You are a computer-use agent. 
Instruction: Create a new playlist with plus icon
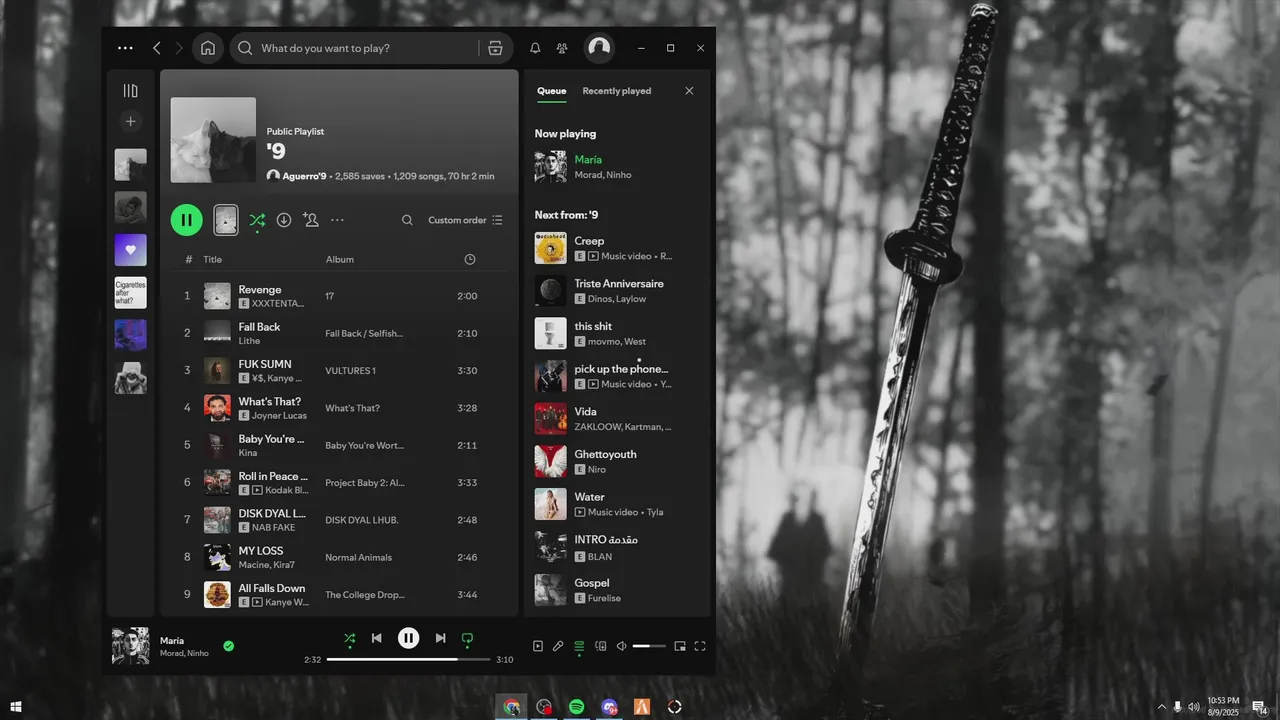(x=130, y=121)
